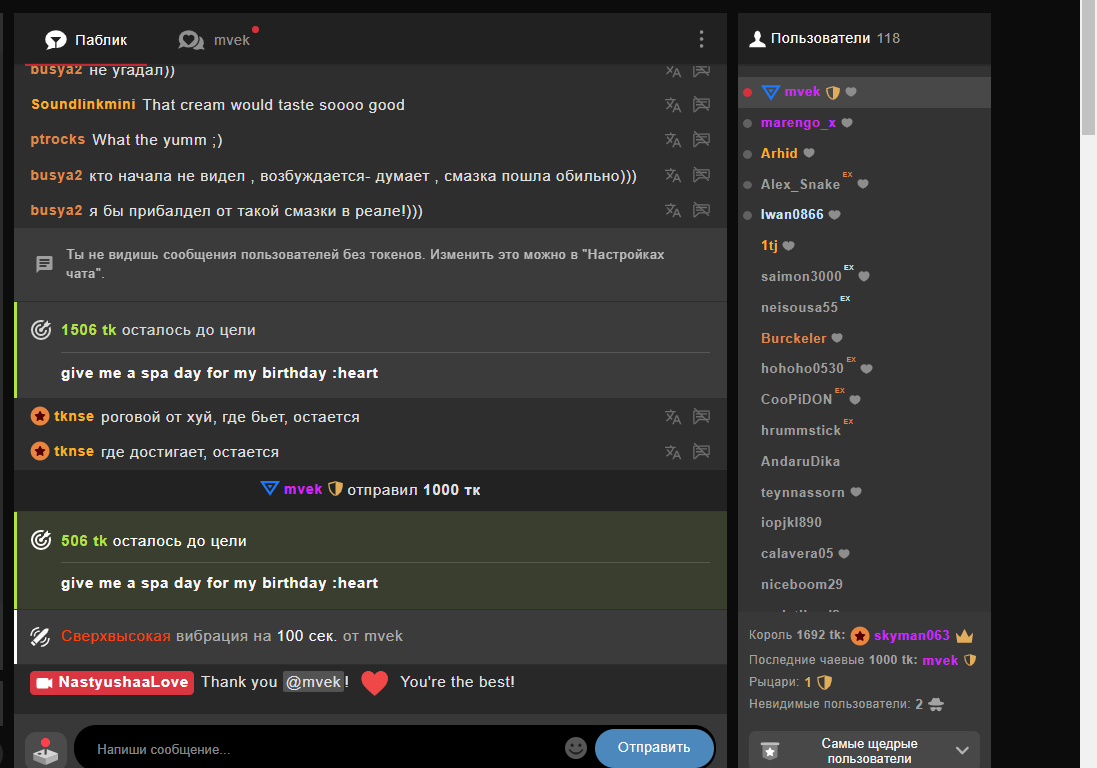Click the NastyushaaLove broadcaster name badge

click(x=112, y=682)
